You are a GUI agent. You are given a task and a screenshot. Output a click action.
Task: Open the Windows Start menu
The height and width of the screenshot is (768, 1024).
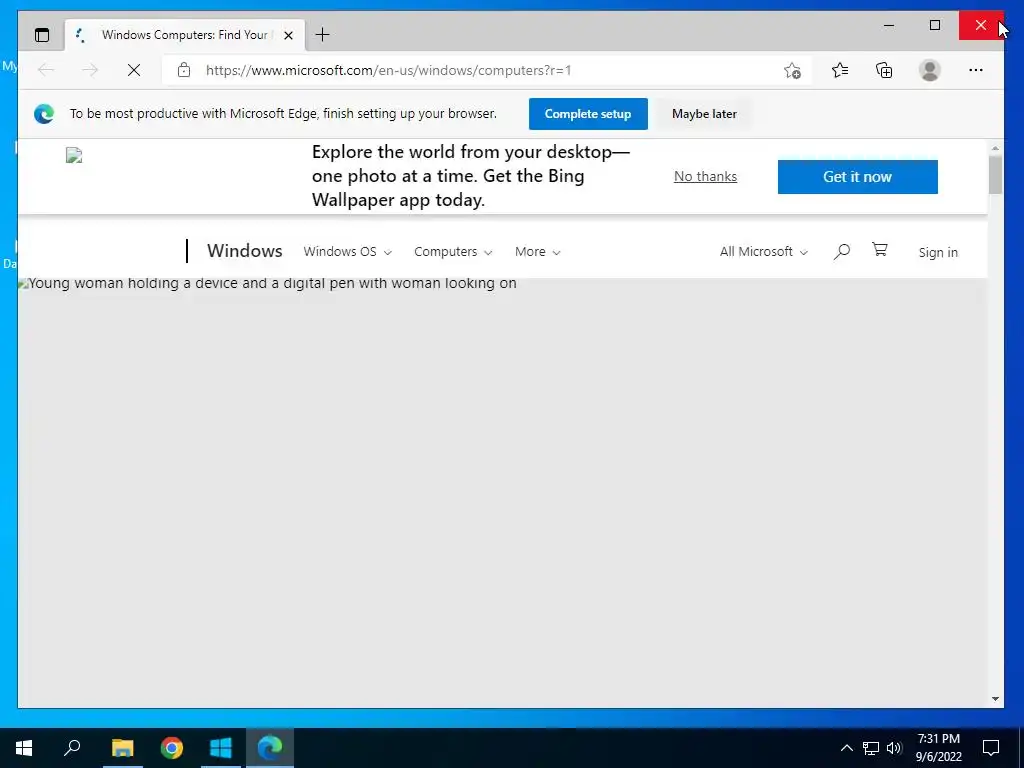click(x=24, y=748)
